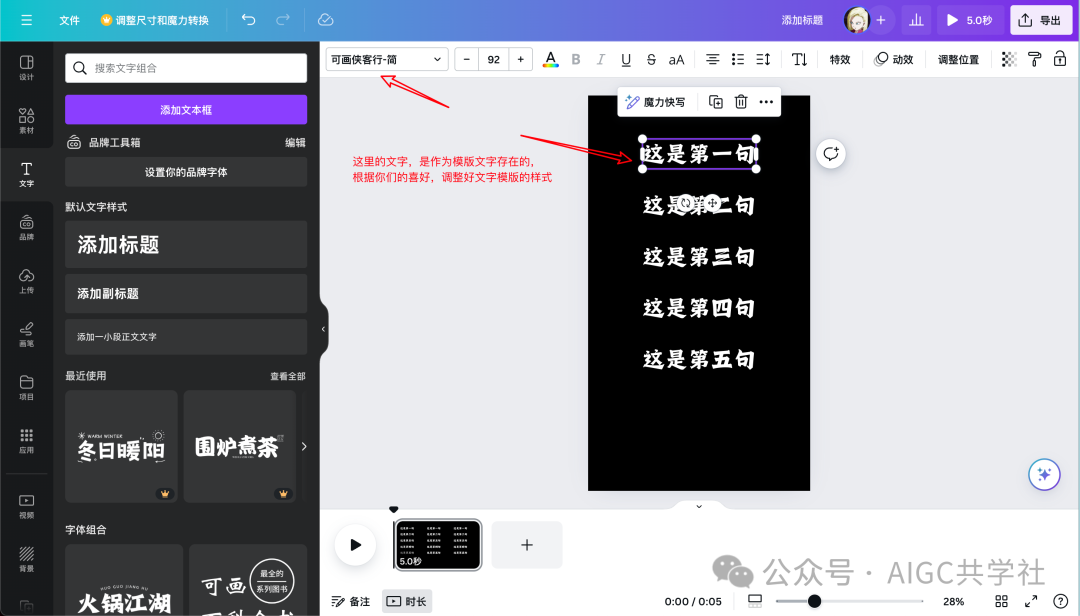
Task: Open the 可画侠客行-简 font dropdown
Action: click(387, 59)
